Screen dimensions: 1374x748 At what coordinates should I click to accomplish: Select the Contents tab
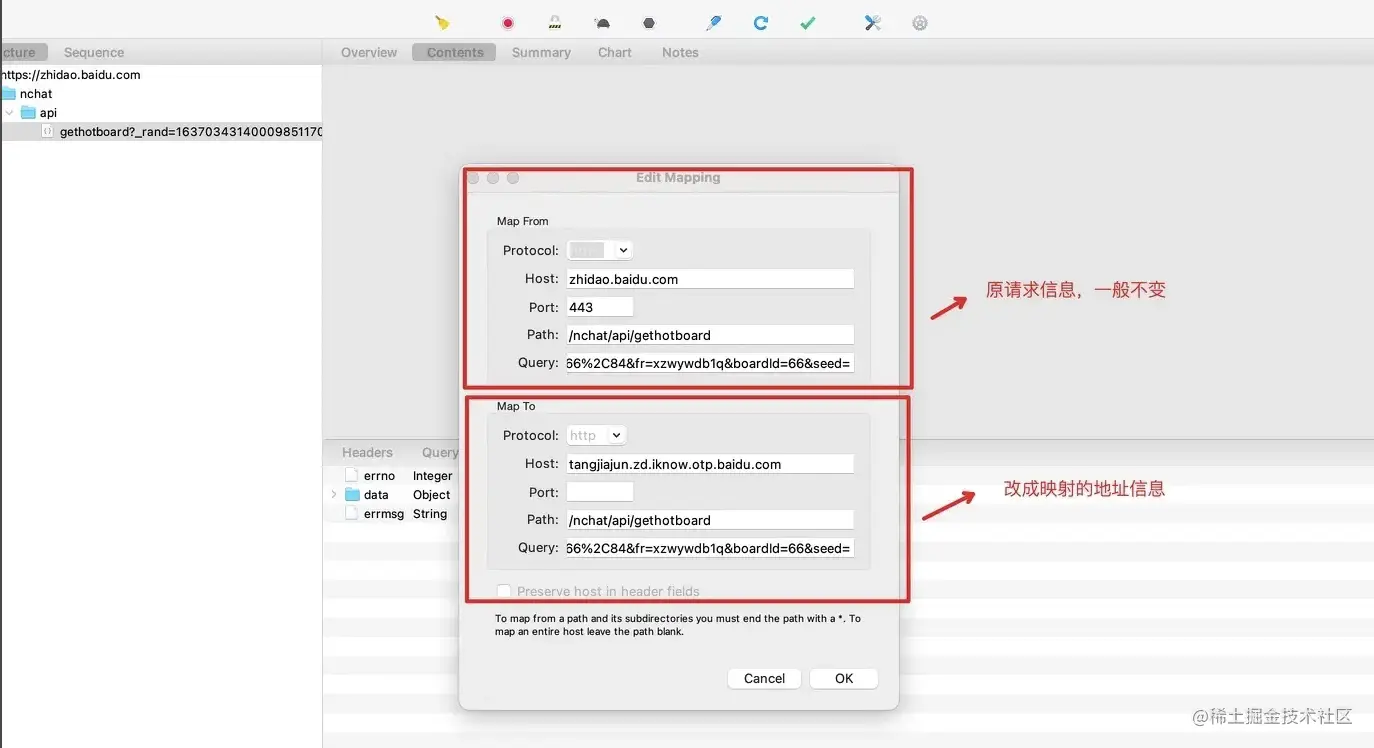pos(454,52)
